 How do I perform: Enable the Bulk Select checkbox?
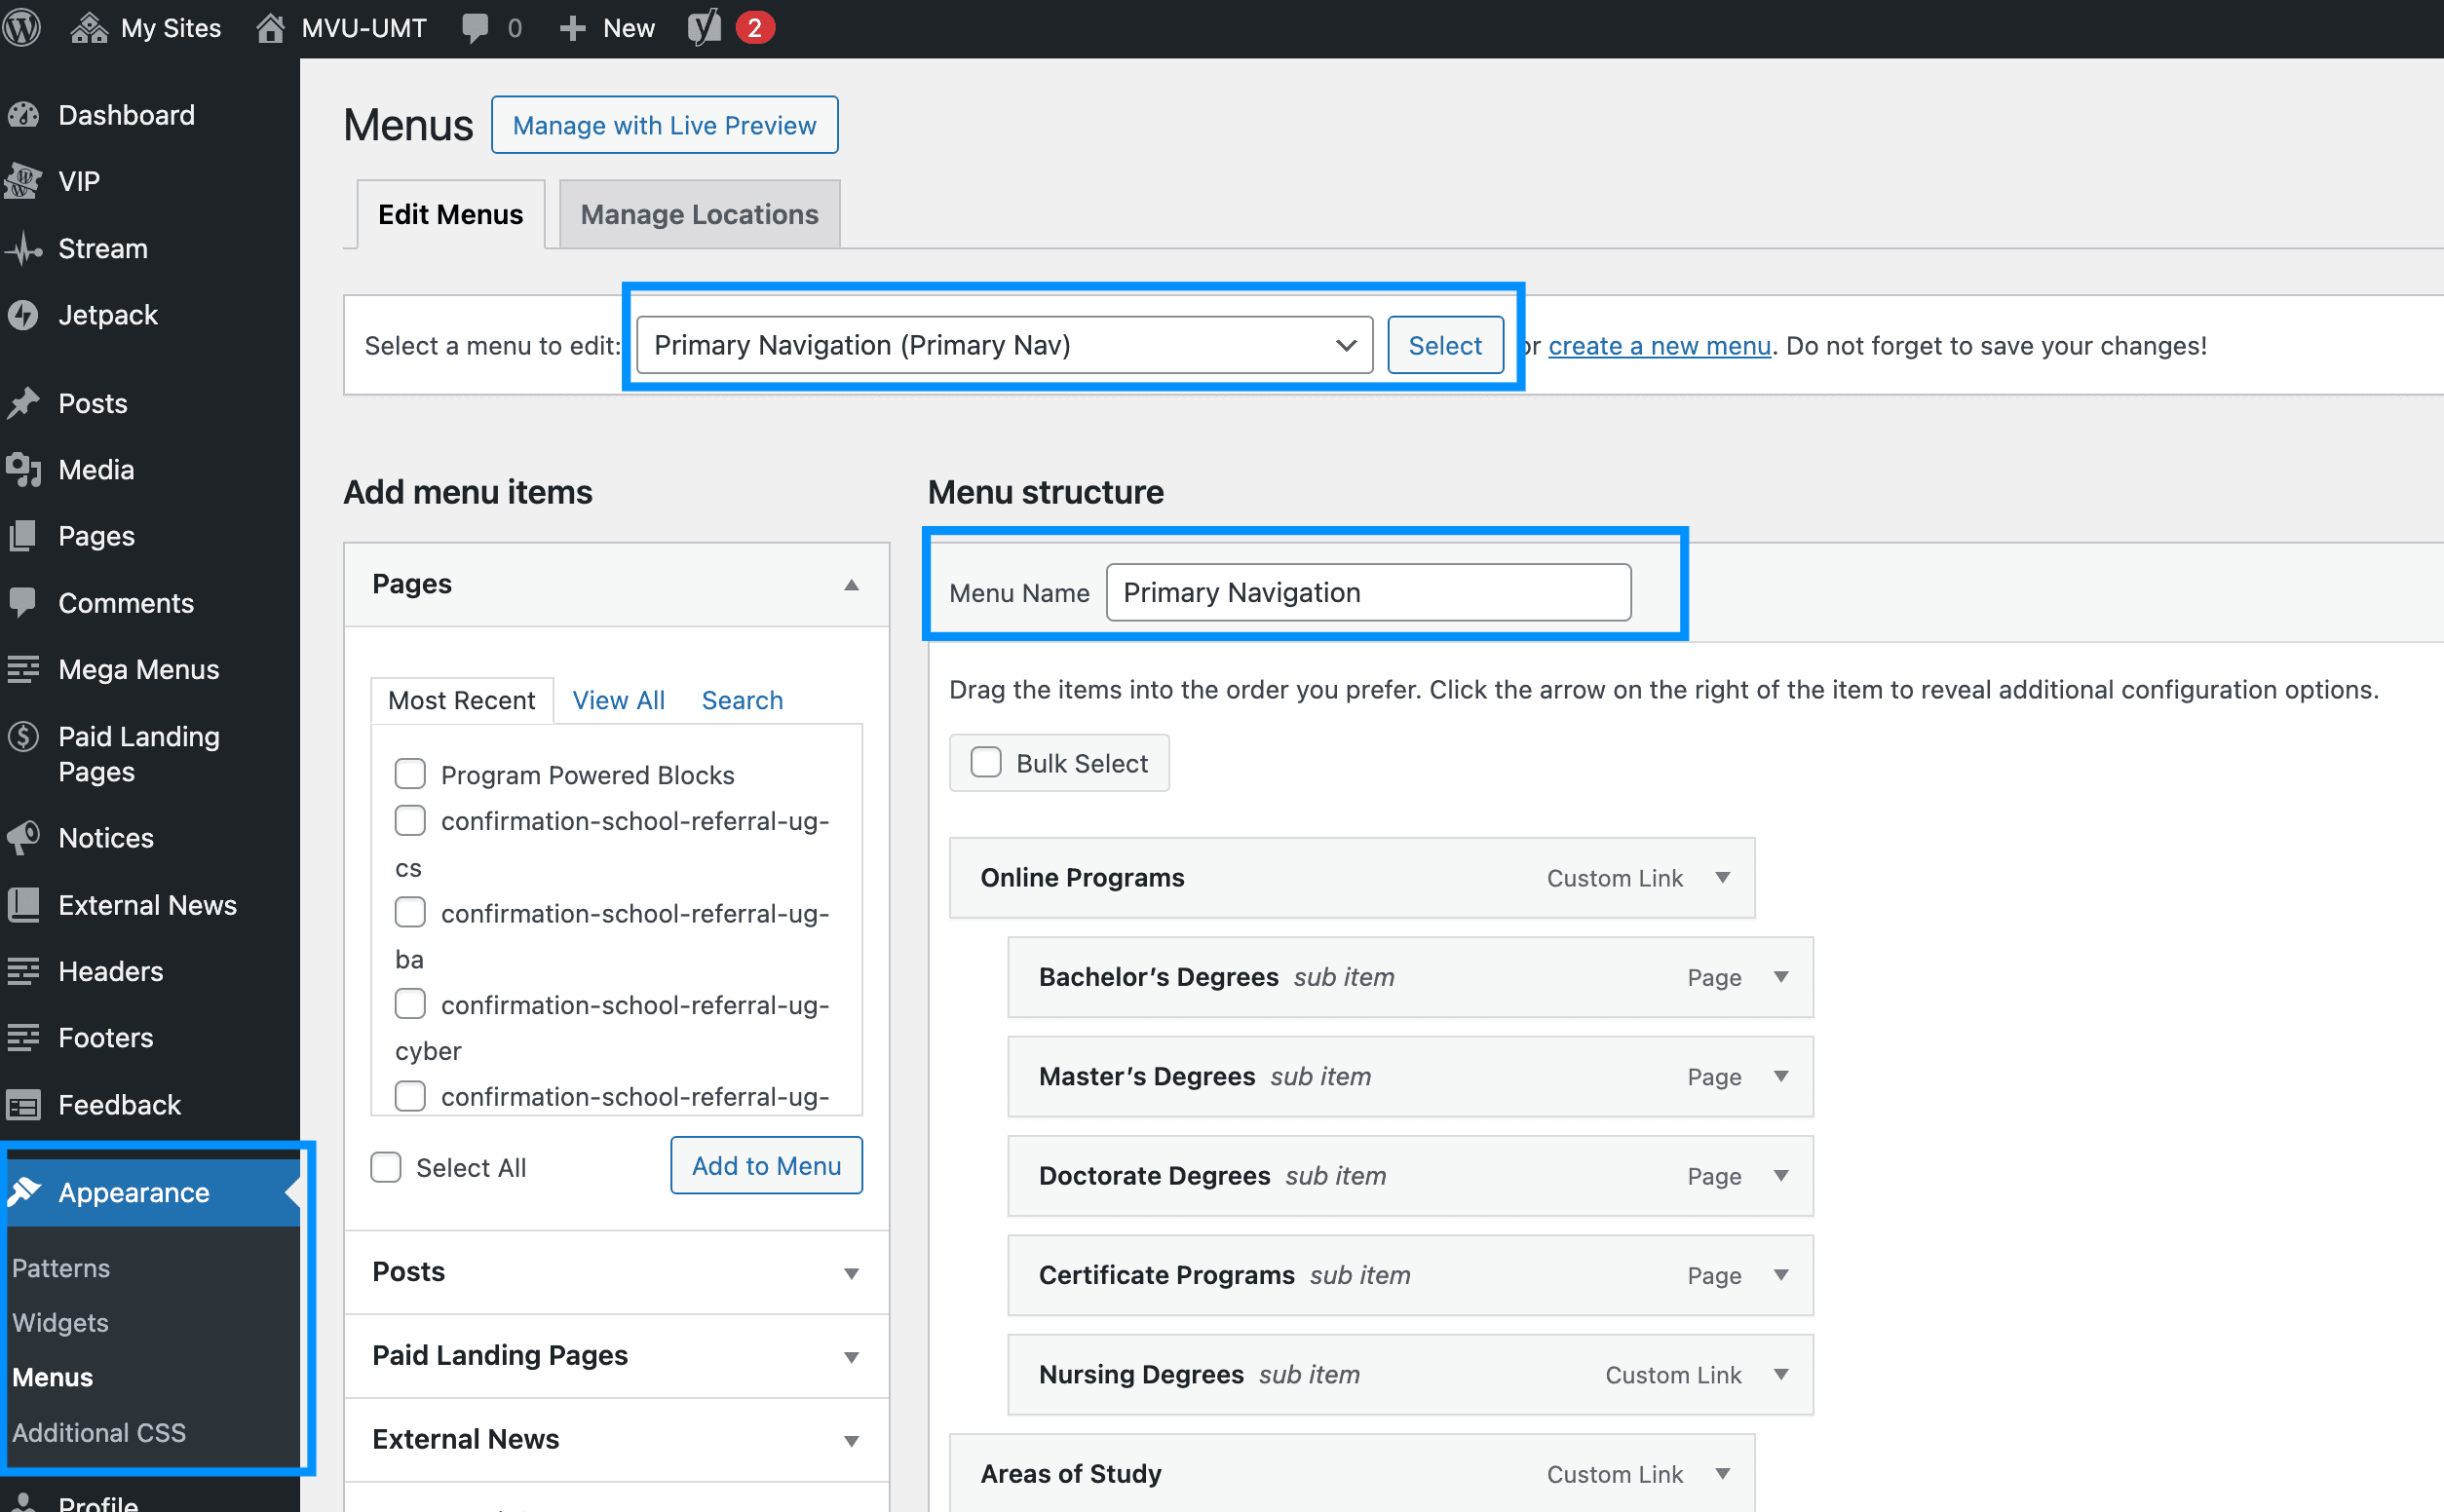986,763
